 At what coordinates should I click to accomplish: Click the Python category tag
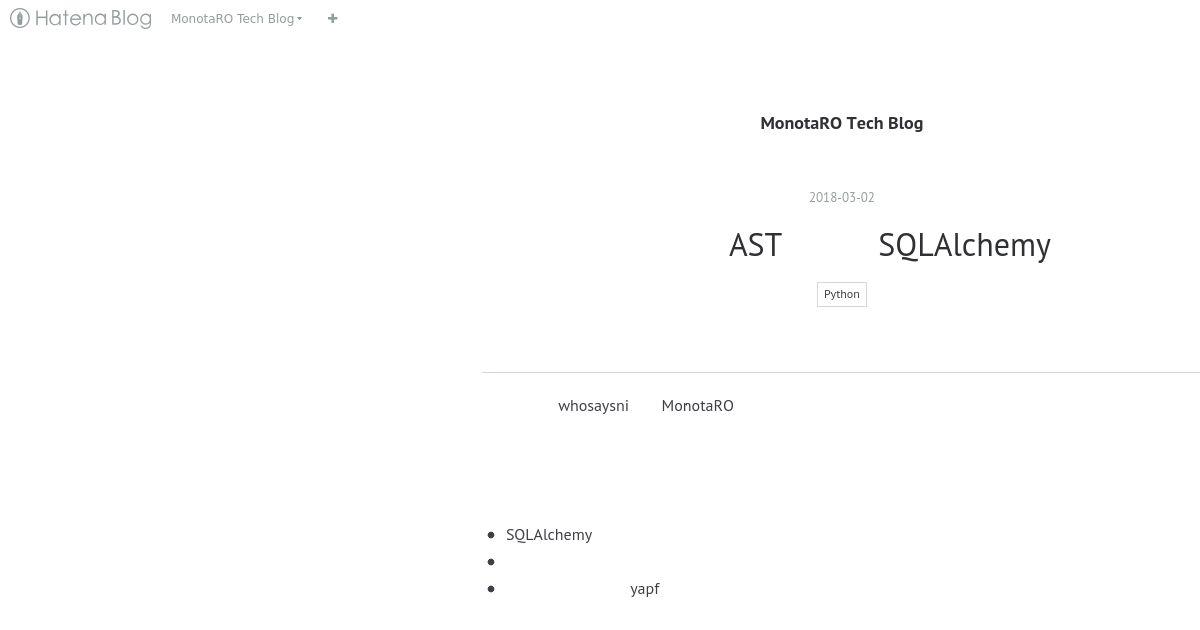[x=841, y=294]
